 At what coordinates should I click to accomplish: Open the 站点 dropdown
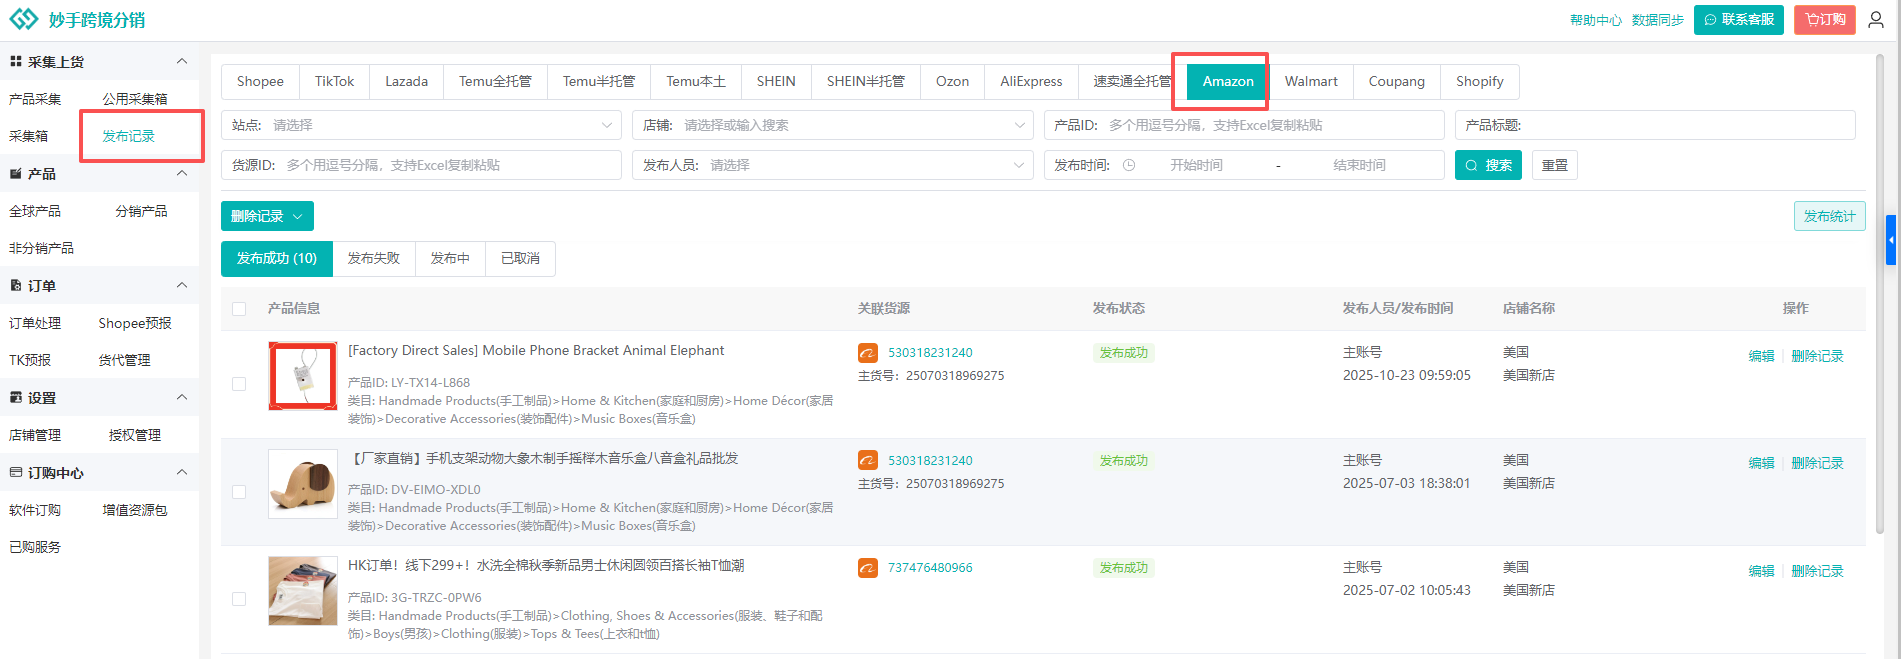click(421, 126)
